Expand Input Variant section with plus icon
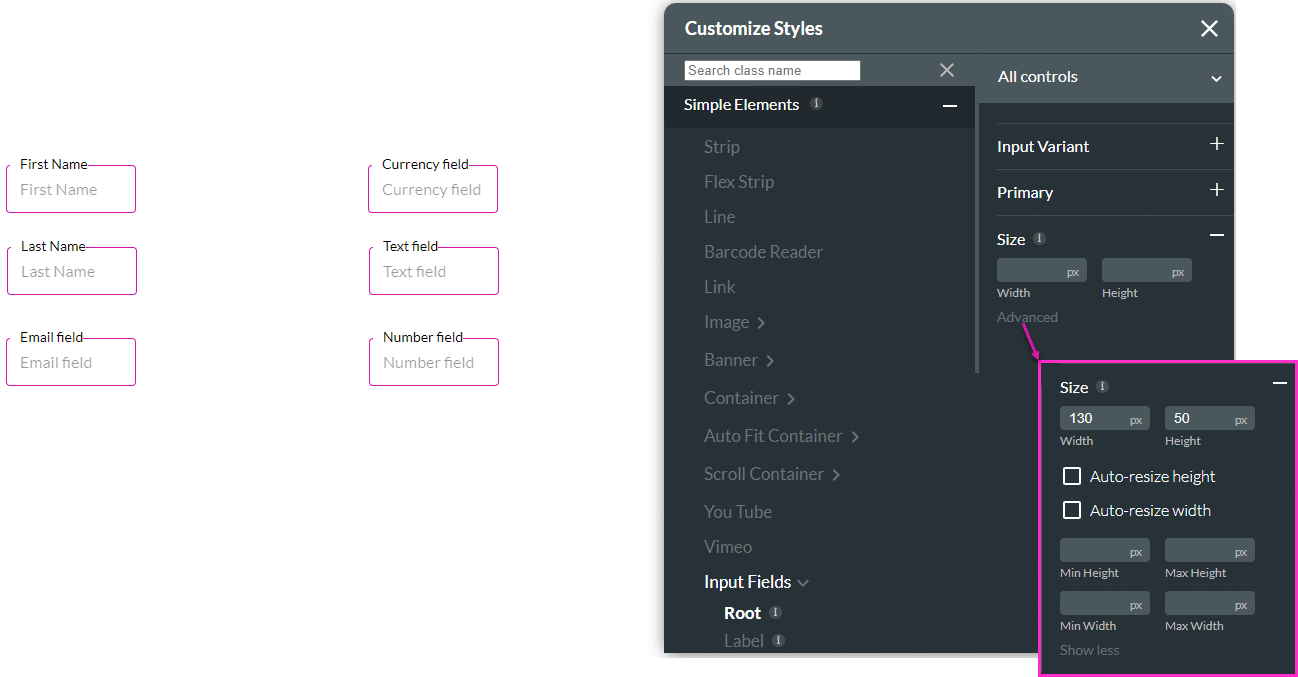The width and height of the screenshot is (1298, 677). 1216,144
